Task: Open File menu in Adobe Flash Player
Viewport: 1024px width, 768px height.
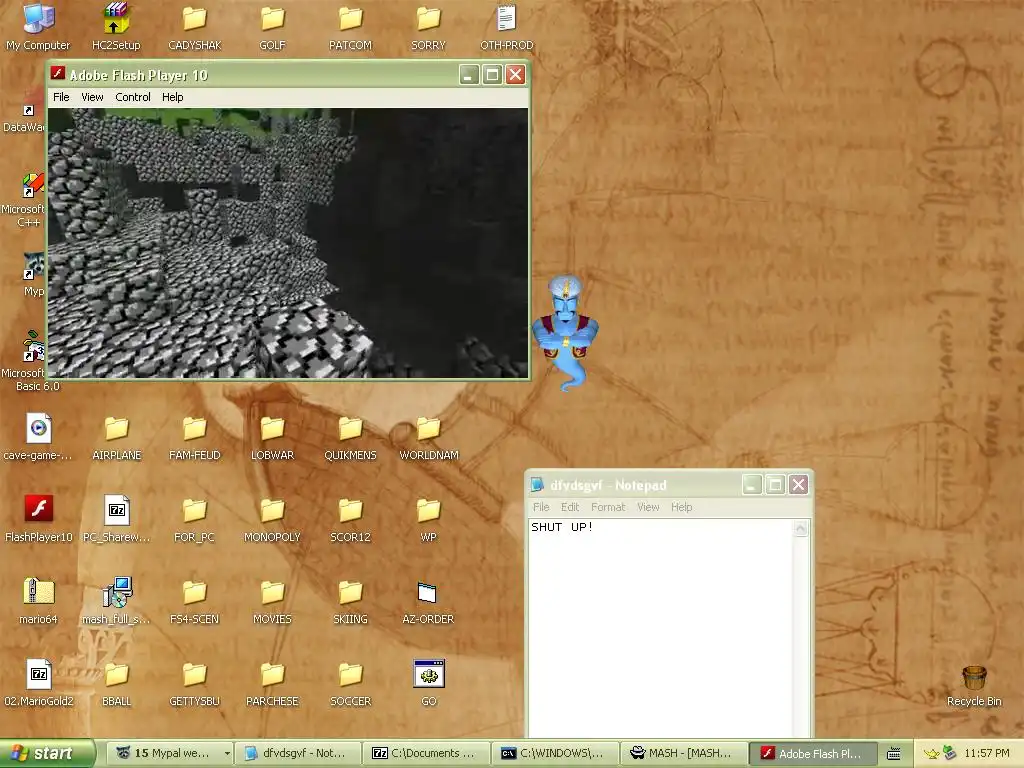Action: point(61,97)
